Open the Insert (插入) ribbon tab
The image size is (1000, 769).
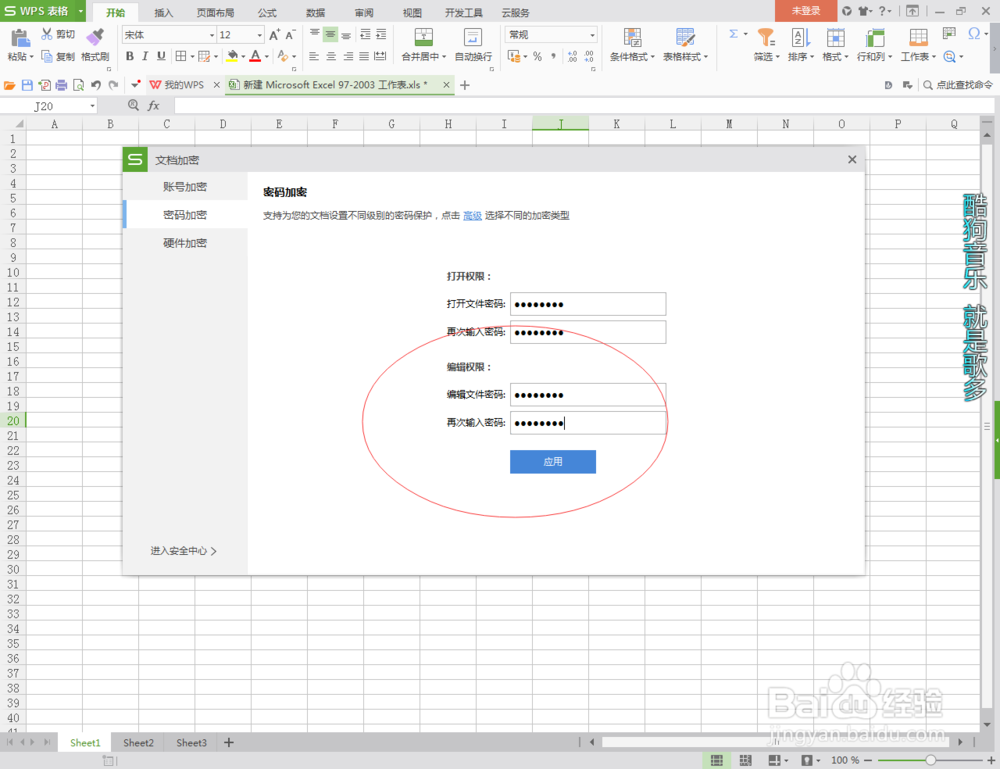click(163, 13)
